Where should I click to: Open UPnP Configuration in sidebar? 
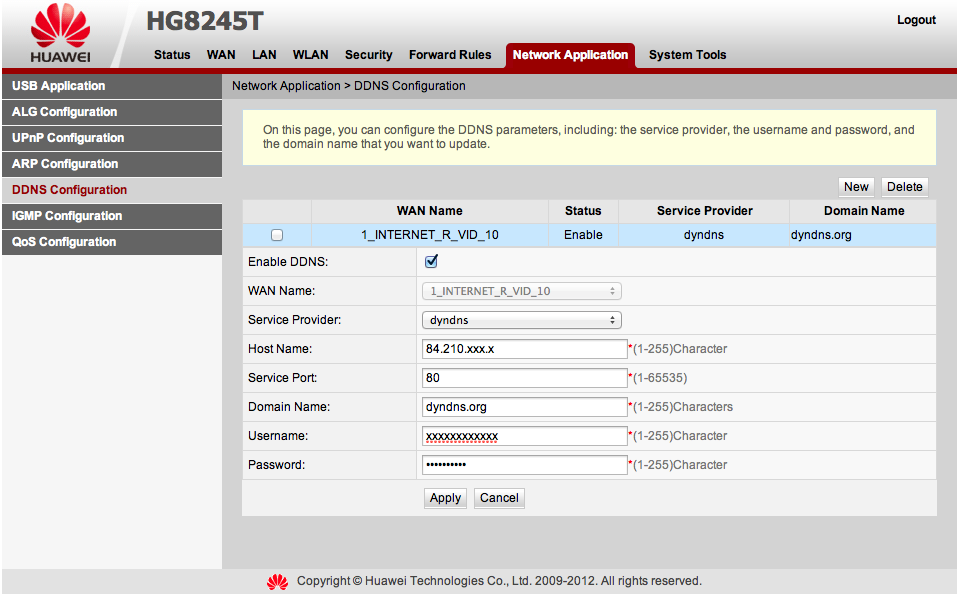point(112,138)
